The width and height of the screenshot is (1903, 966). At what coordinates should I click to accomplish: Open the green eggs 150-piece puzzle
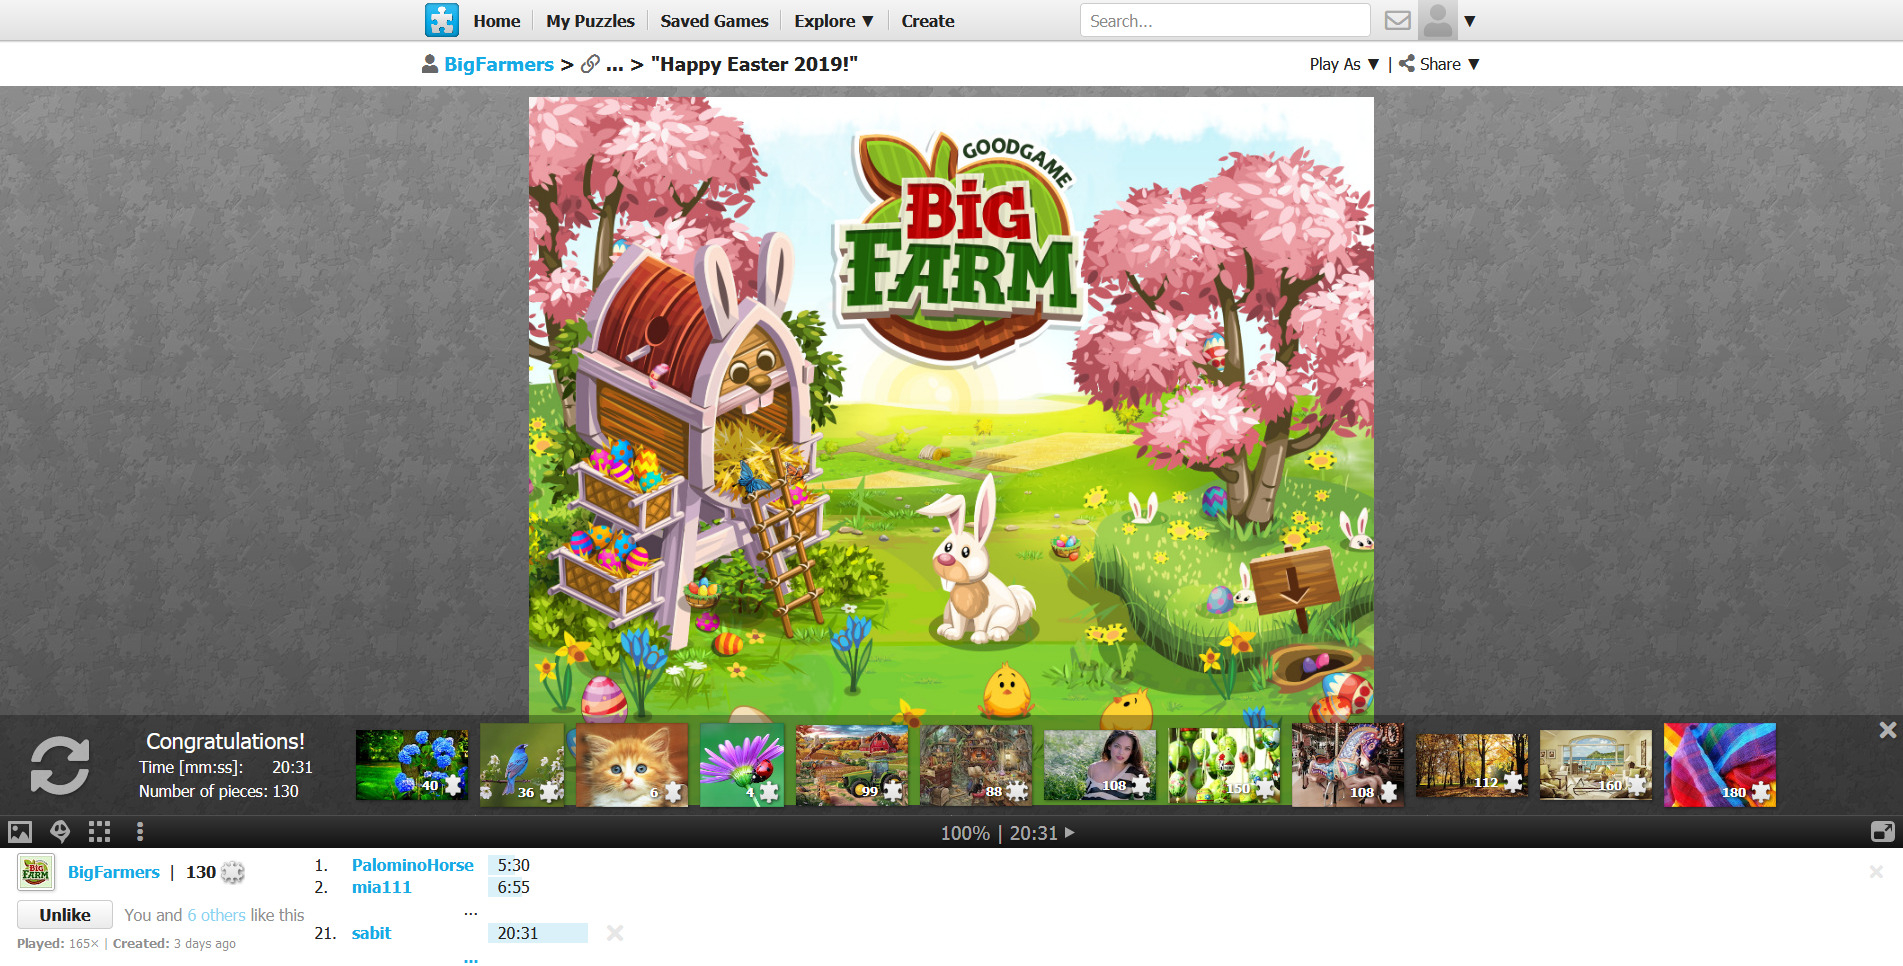(x=1224, y=765)
